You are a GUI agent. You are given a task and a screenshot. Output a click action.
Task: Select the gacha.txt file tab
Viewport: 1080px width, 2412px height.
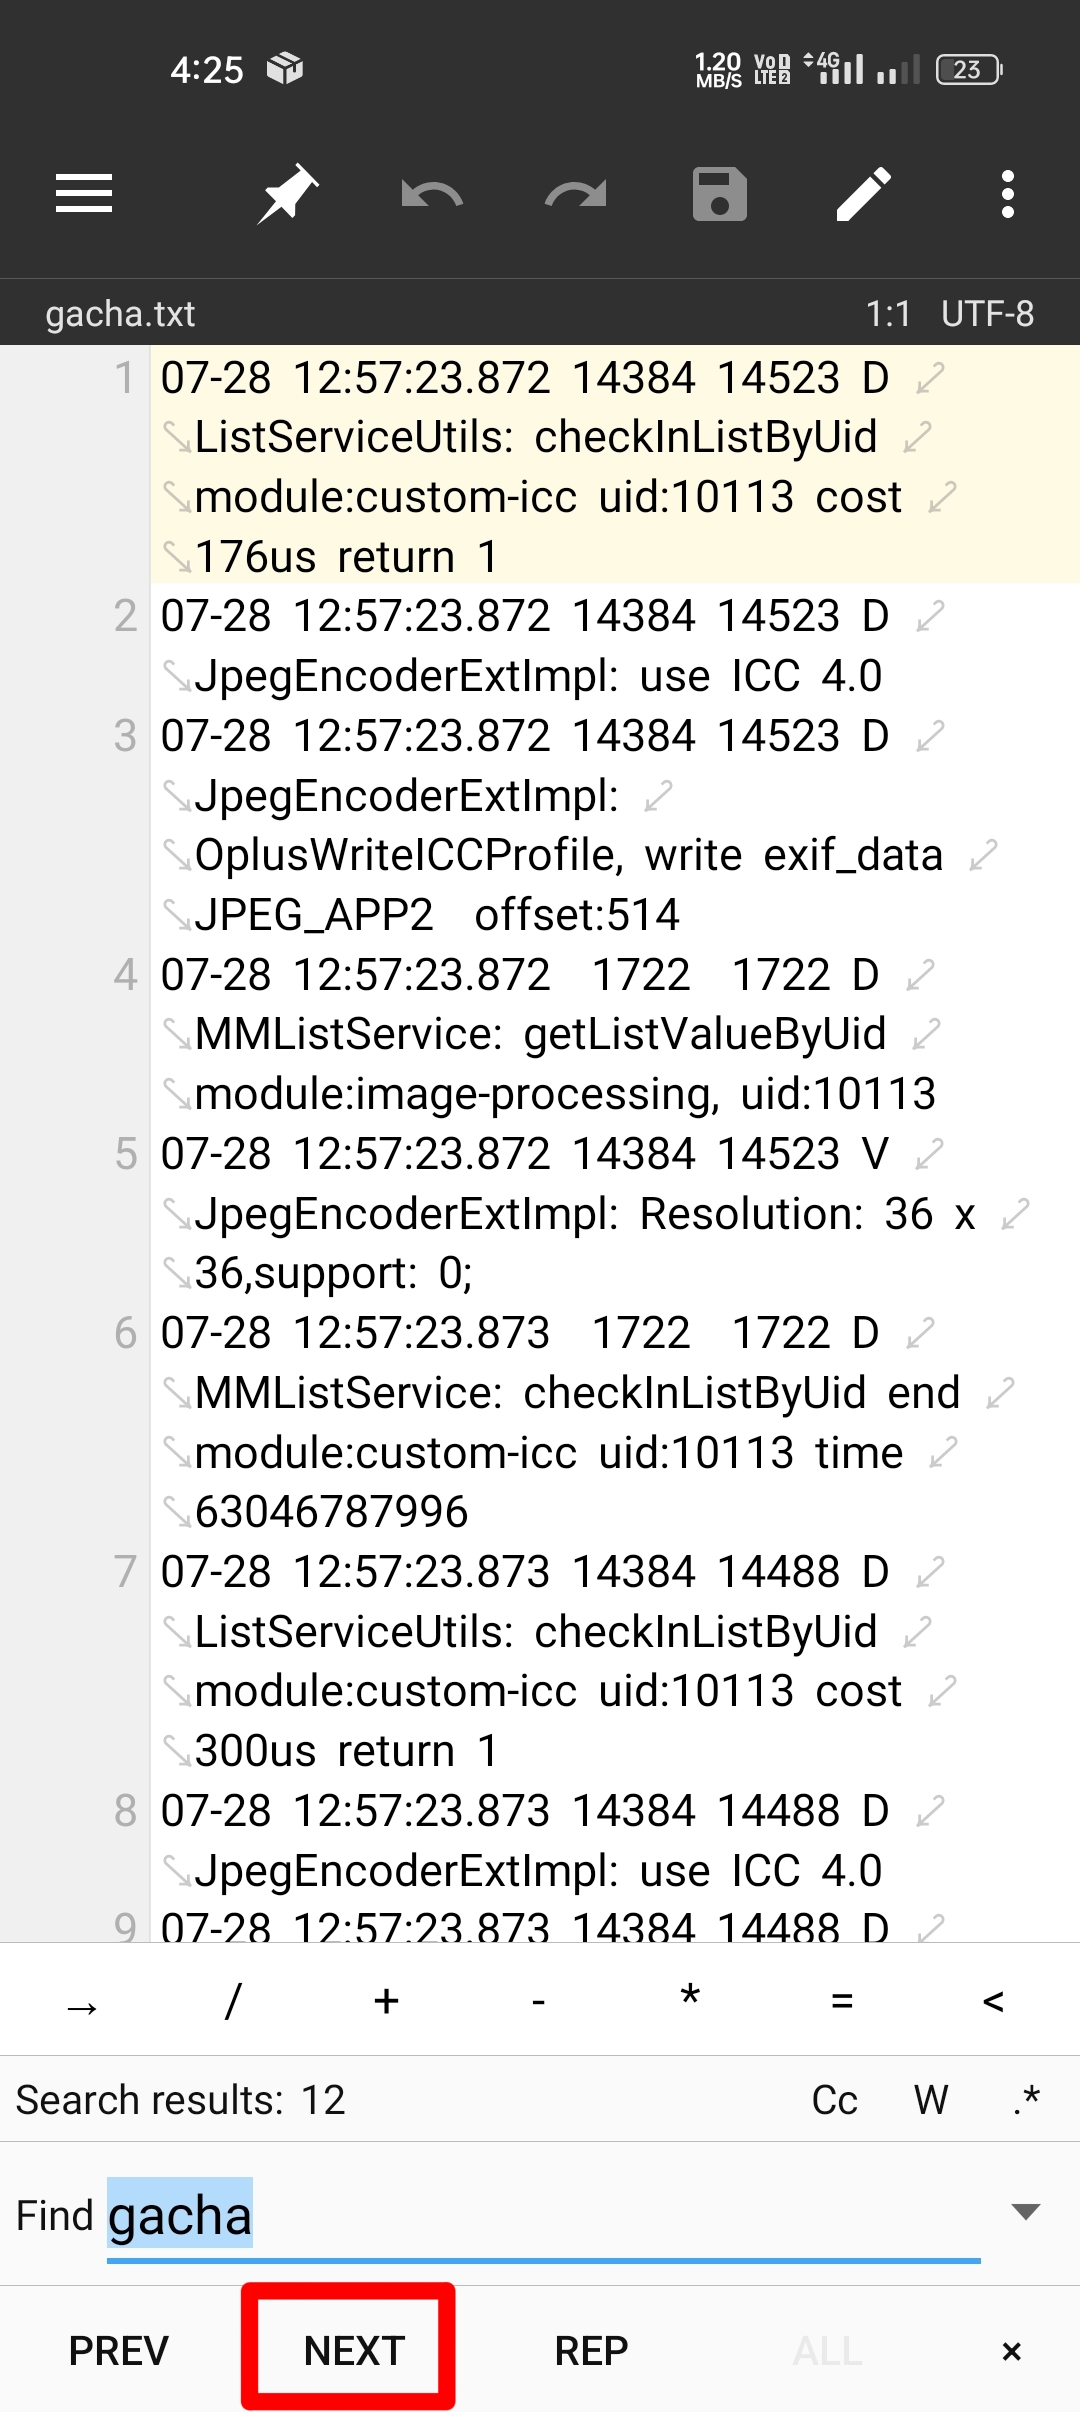point(120,314)
